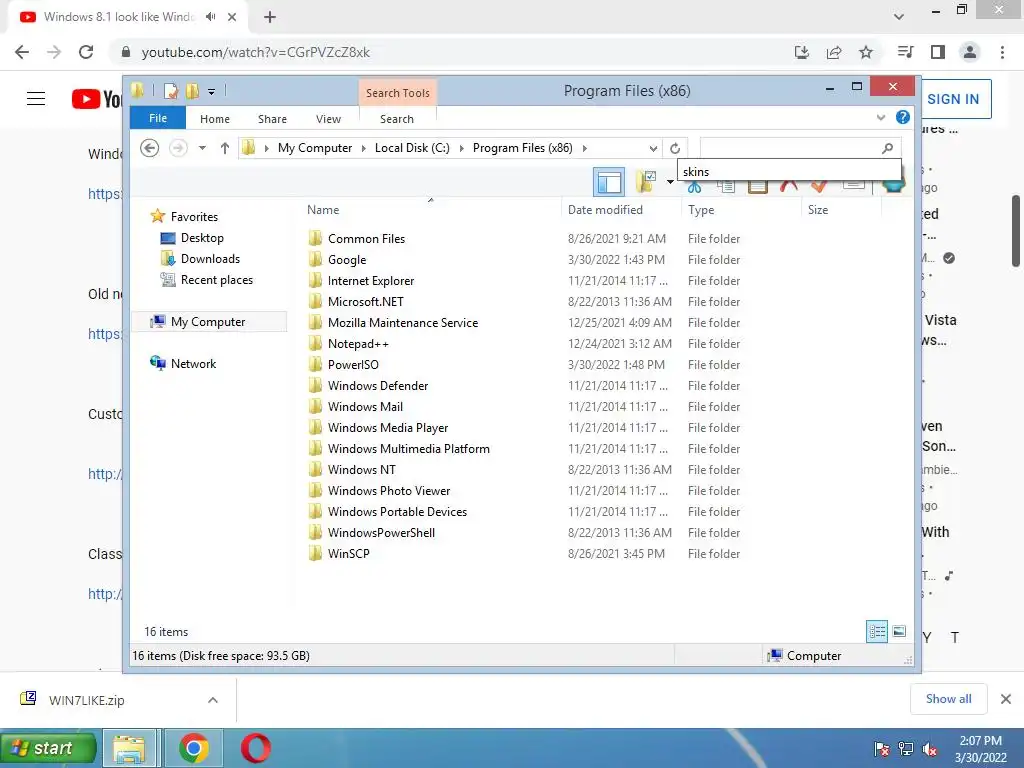This screenshot has width=1024, height=768.
Task: Click Show all downloads button
Action: (x=948, y=699)
